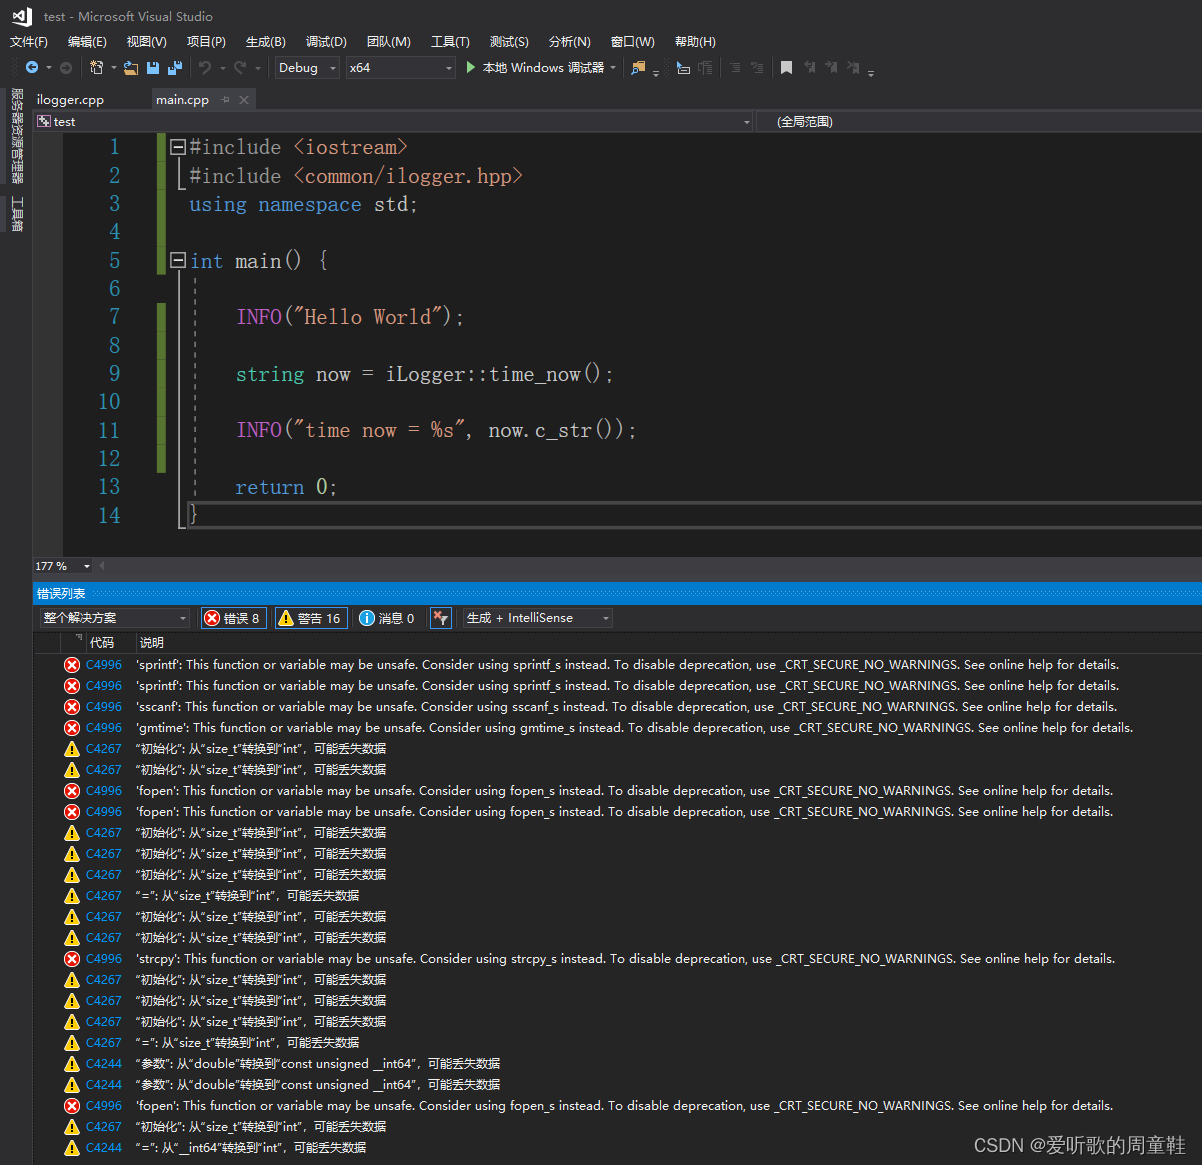Click the first C4996 sprintf error row

point(400,664)
